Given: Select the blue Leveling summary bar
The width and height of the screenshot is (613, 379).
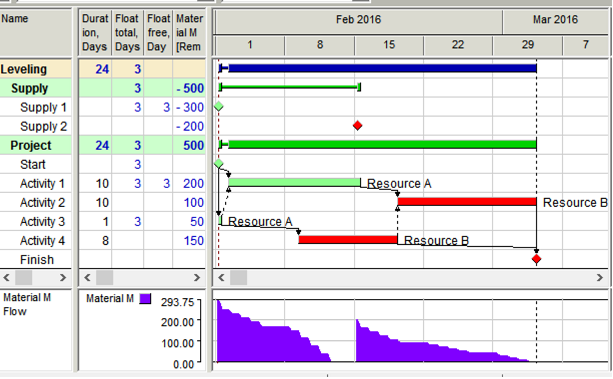Looking at the screenshot, I should tap(378, 68).
